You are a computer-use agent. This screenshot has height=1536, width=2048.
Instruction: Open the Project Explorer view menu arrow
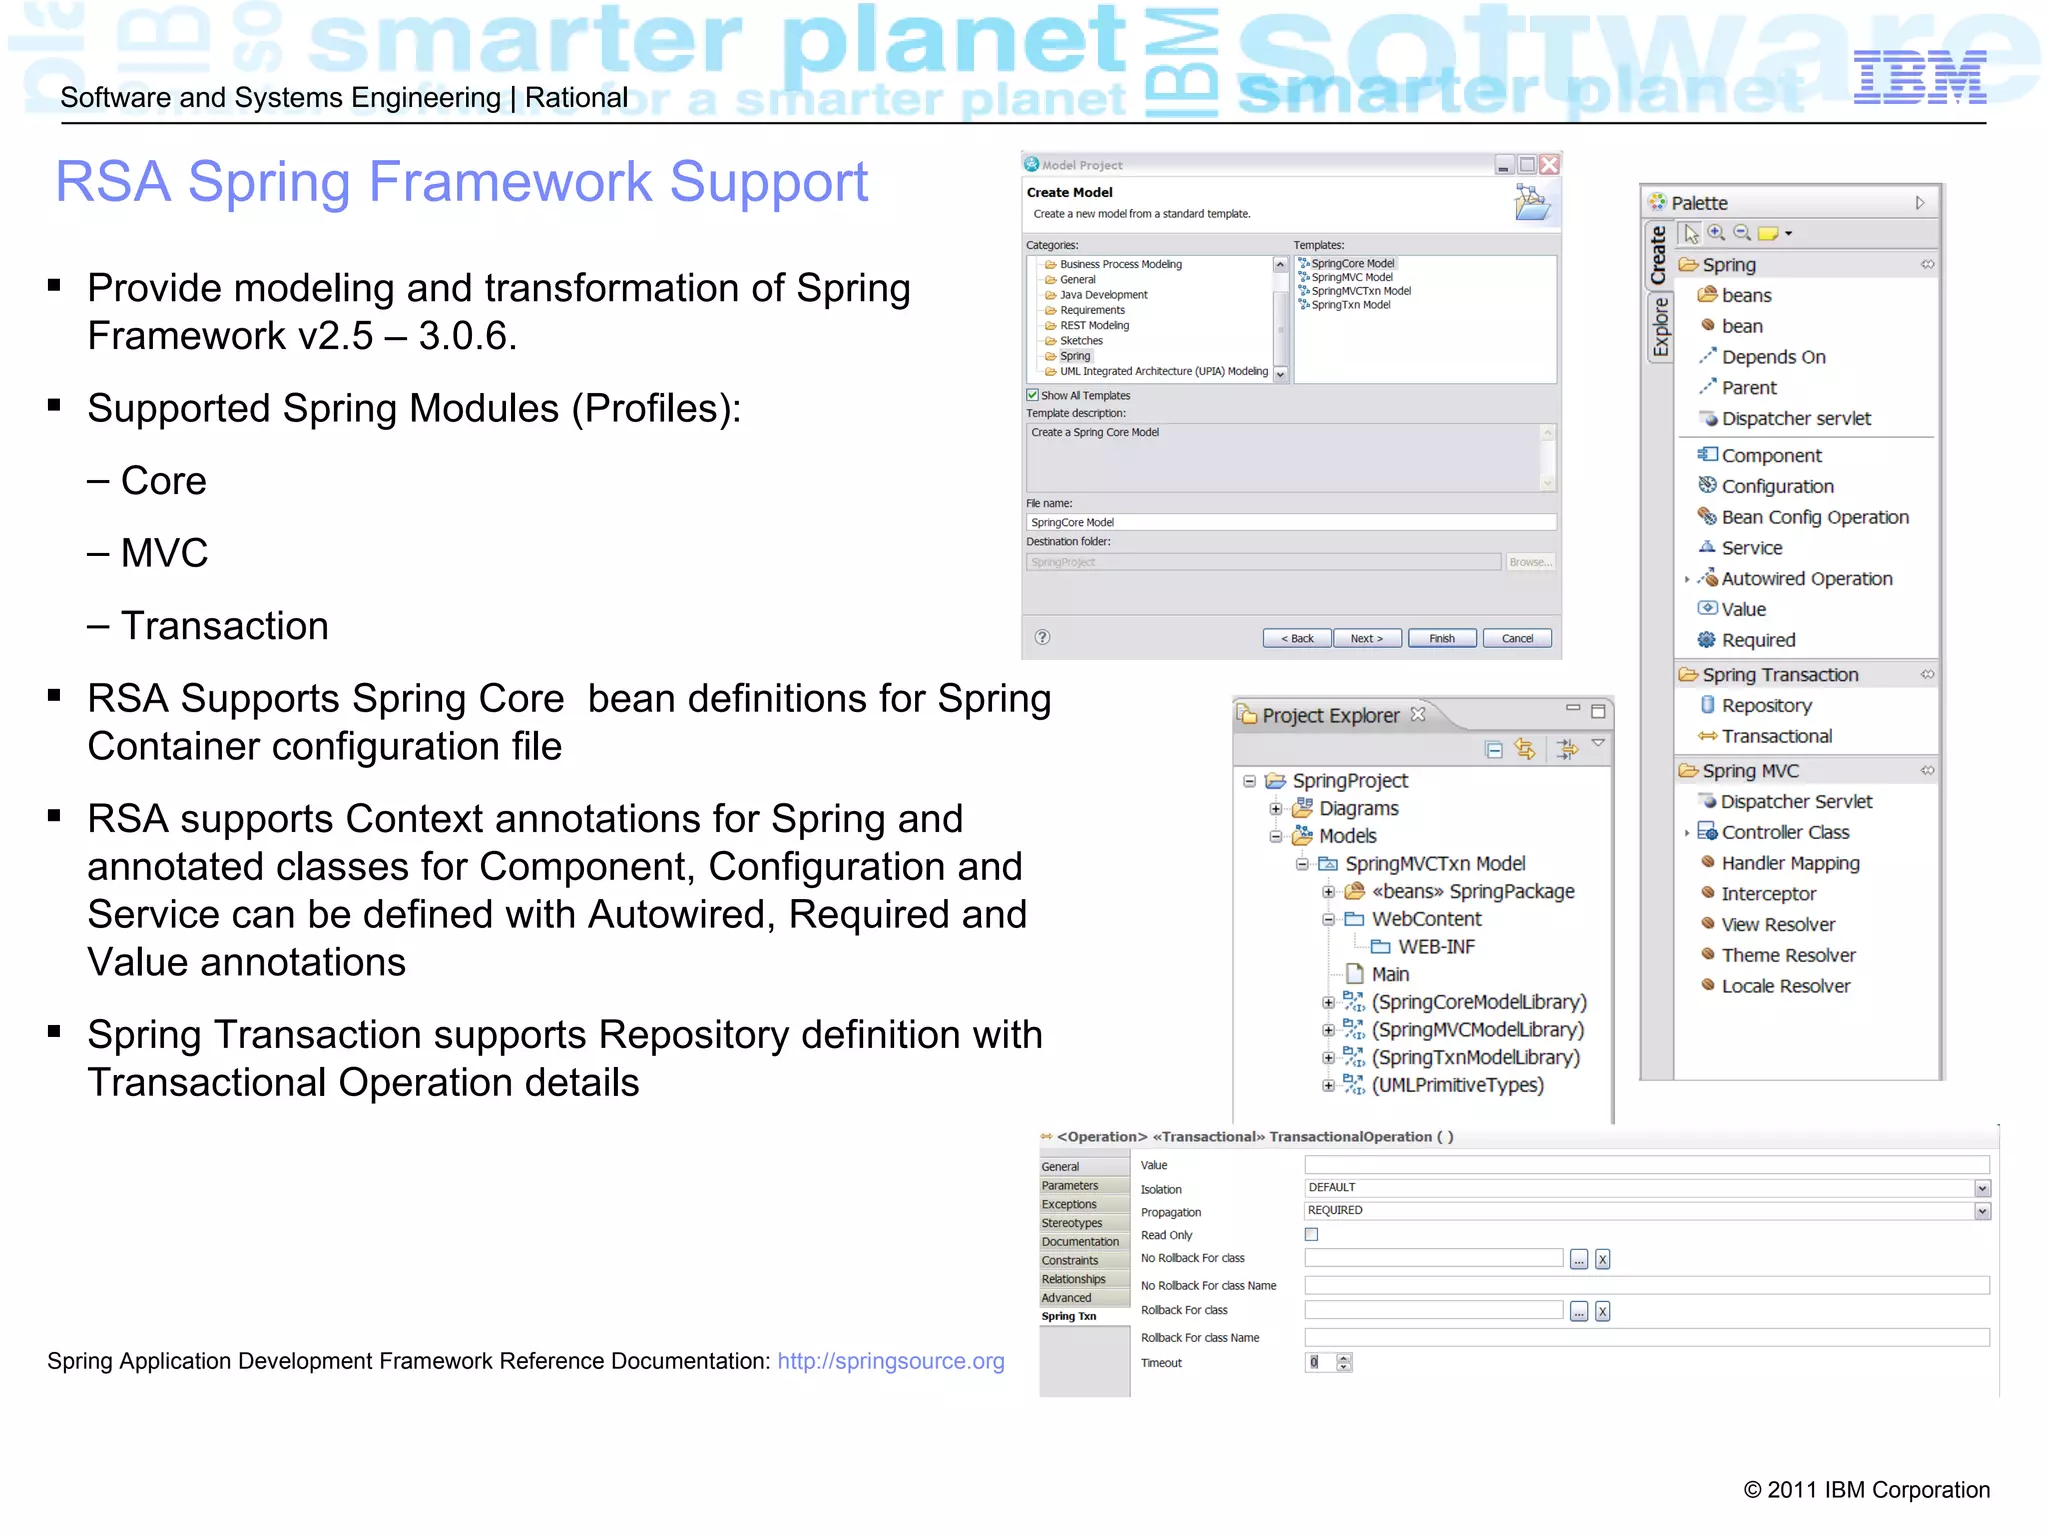pyautogui.click(x=1598, y=743)
